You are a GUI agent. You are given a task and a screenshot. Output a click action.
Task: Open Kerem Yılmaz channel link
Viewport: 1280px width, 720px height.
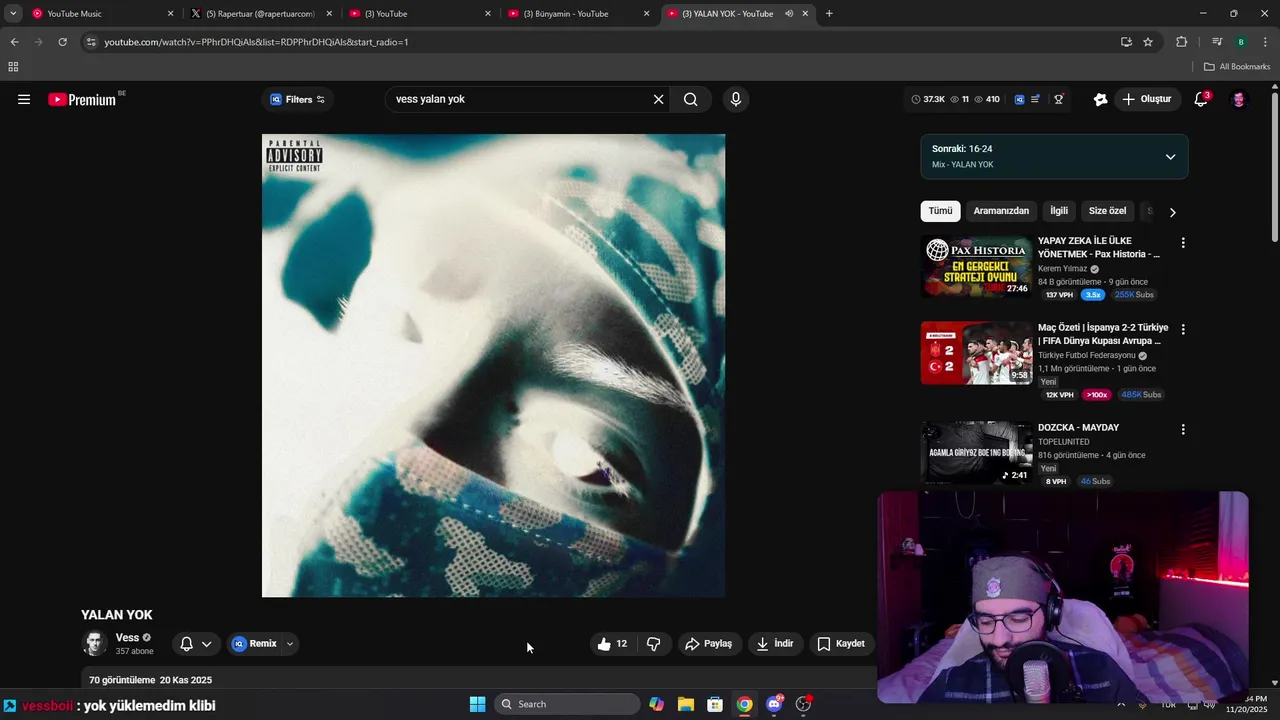pyautogui.click(x=1062, y=269)
